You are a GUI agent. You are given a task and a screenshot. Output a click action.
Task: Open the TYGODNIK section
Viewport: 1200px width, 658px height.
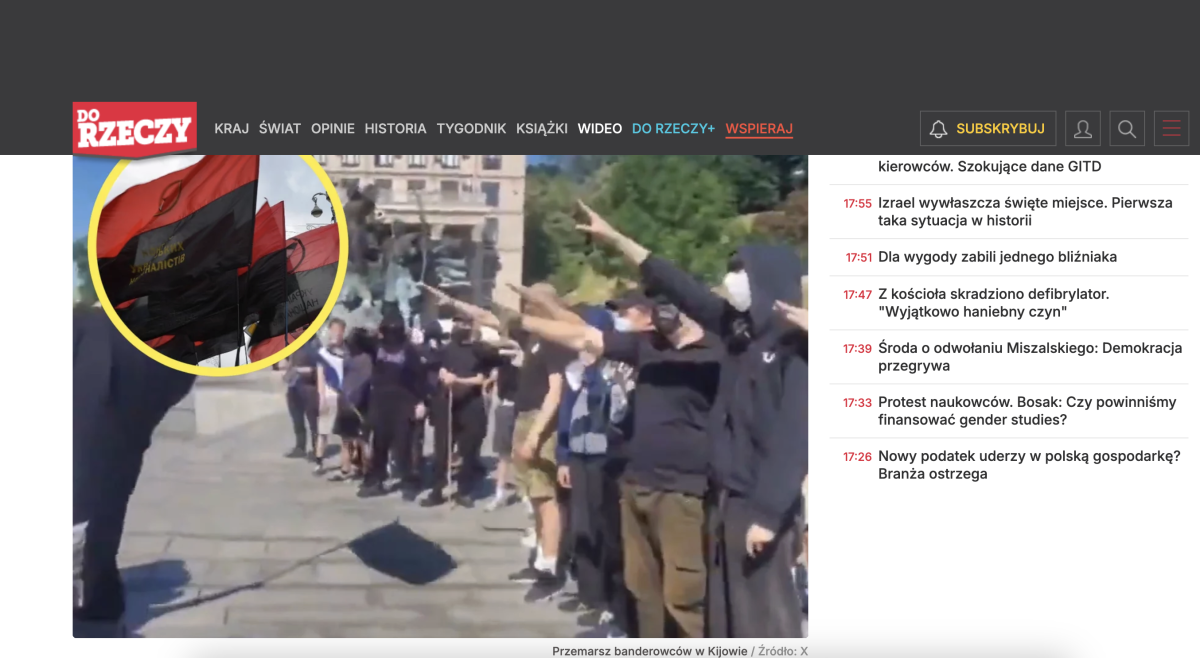pyautogui.click(x=471, y=129)
